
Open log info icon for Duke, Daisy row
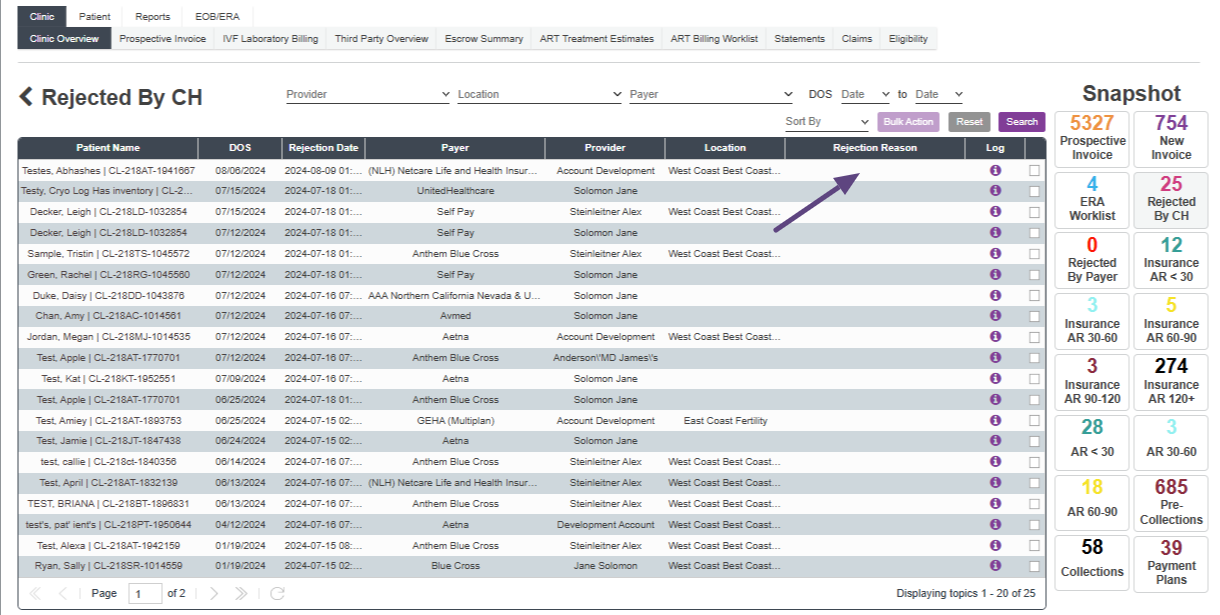click(995, 296)
